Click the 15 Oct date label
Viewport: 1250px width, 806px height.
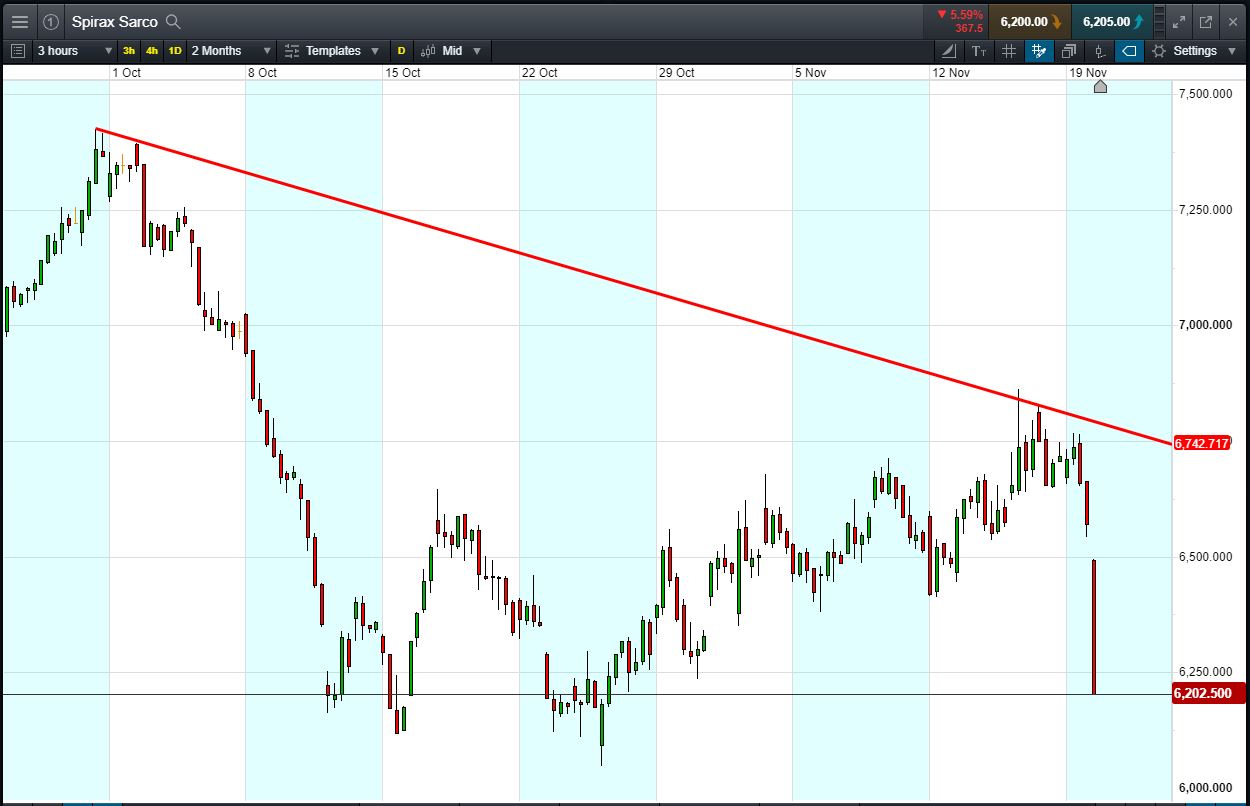click(403, 73)
